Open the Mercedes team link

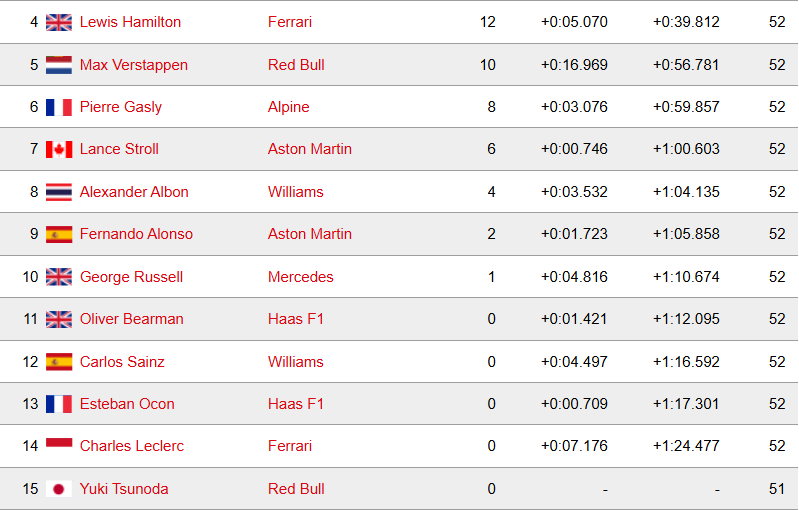[x=301, y=277]
